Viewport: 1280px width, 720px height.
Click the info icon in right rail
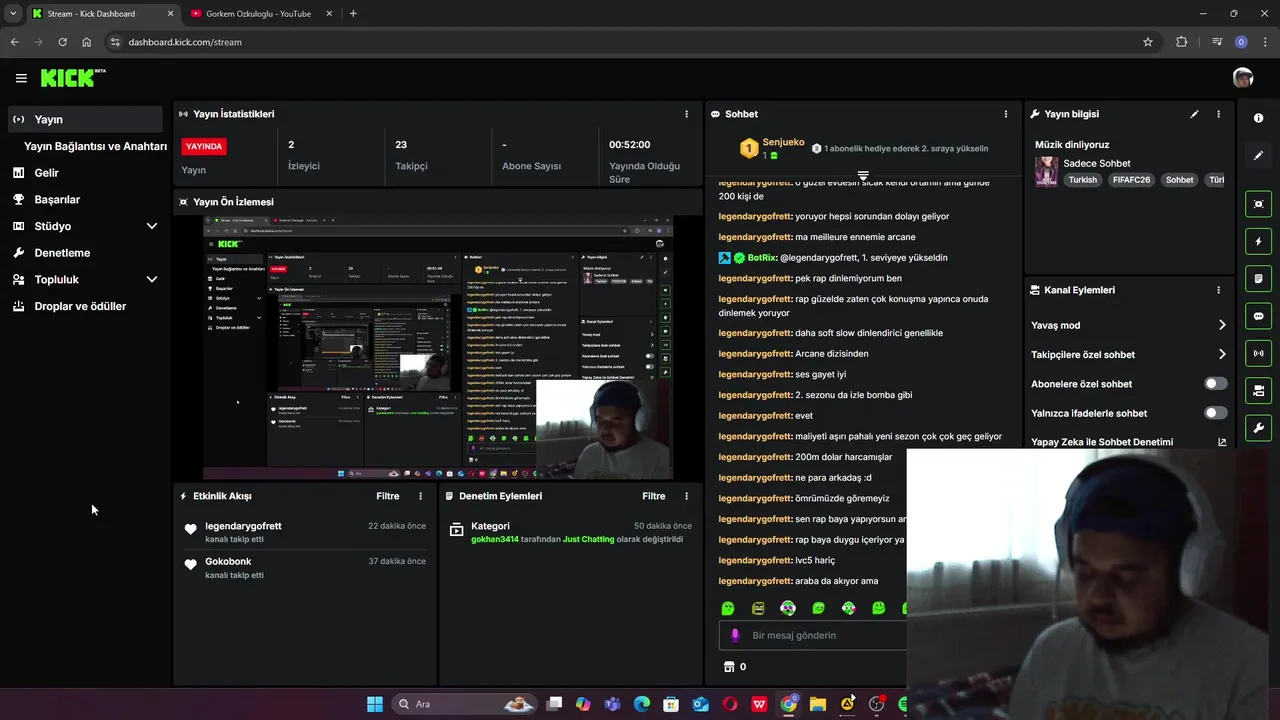point(1258,118)
